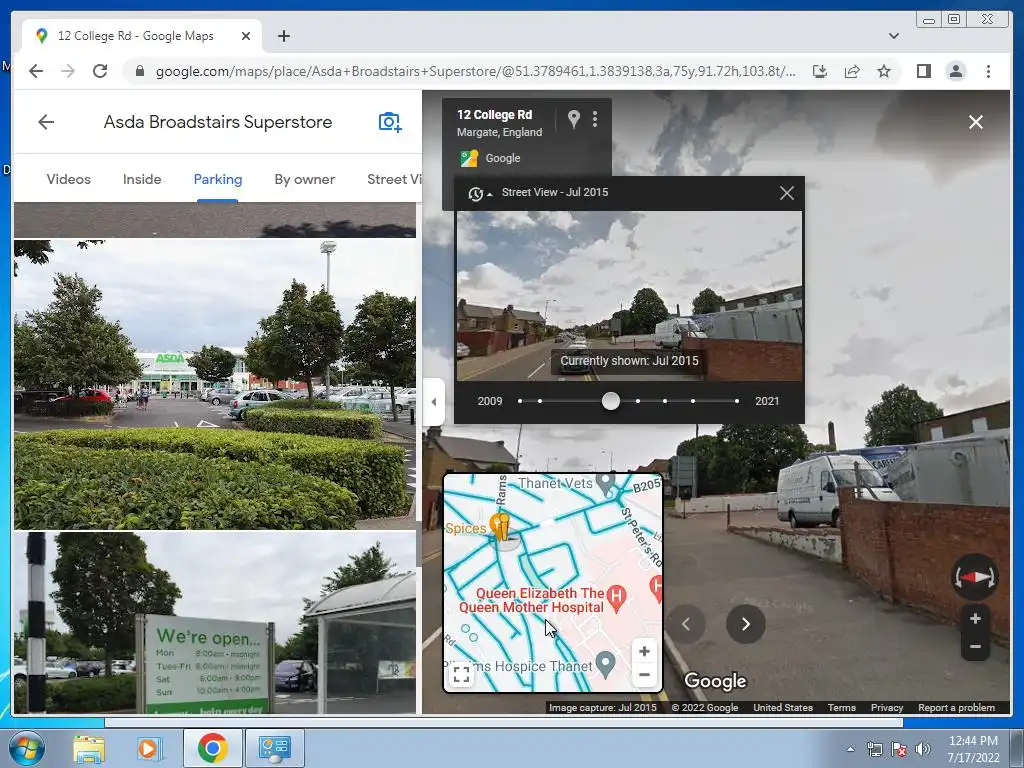Open the Asda car park photo
Viewport: 1024px width, 768px height.
click(x=215, y=384)
